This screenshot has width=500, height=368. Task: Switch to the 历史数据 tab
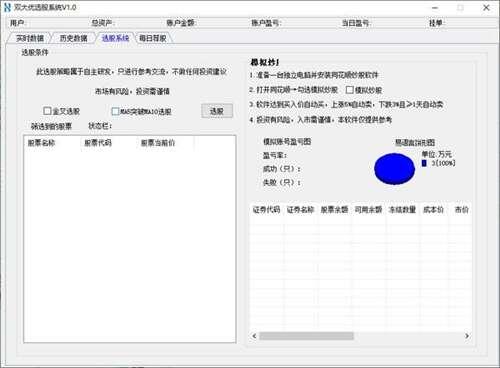[x=73, y=38]
